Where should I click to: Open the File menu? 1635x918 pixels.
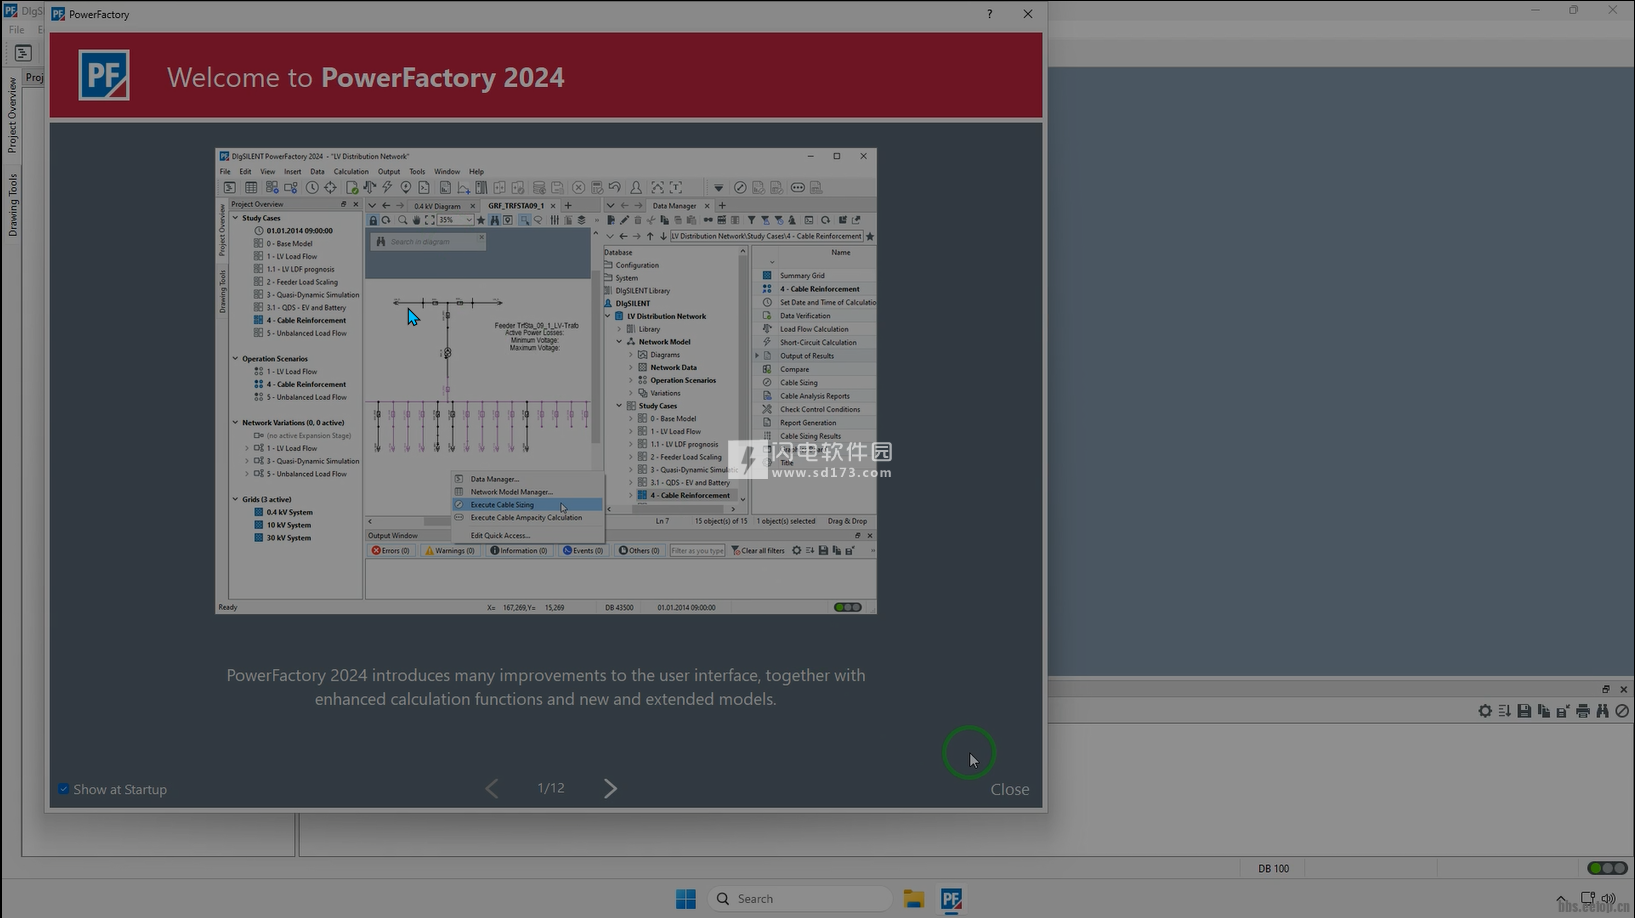click(17, 30)
